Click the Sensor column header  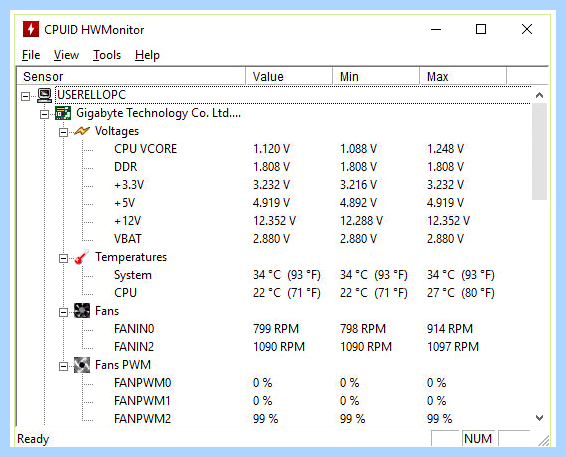point(131,76)
